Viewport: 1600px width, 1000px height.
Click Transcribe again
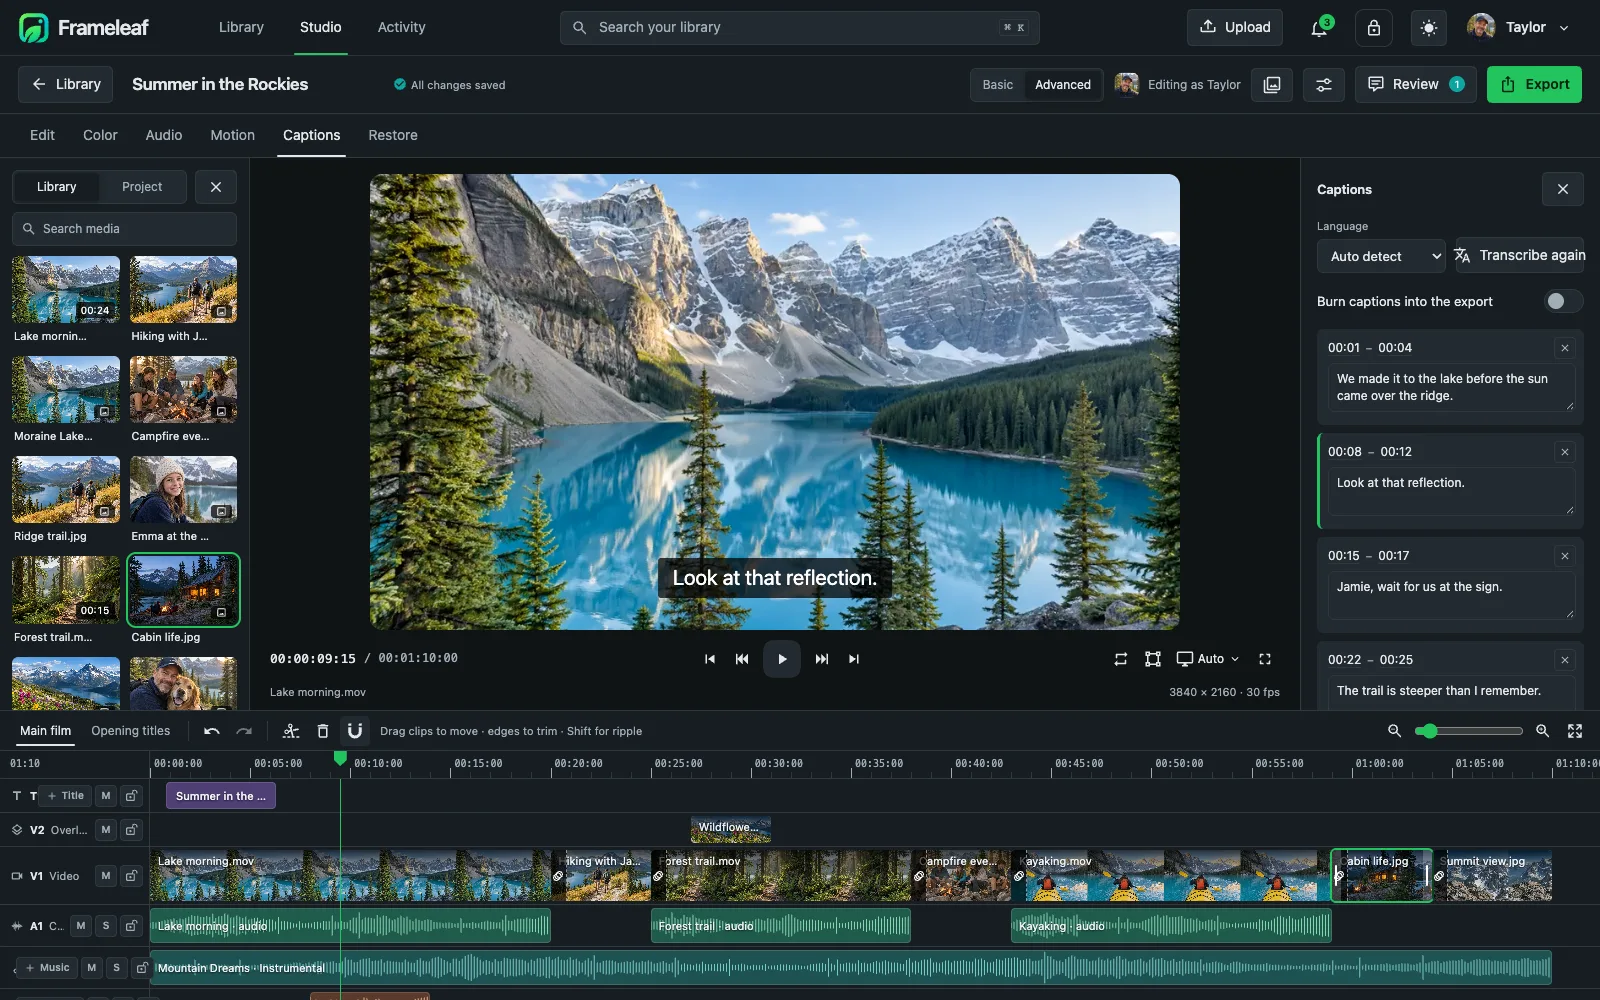point(1520,256)
